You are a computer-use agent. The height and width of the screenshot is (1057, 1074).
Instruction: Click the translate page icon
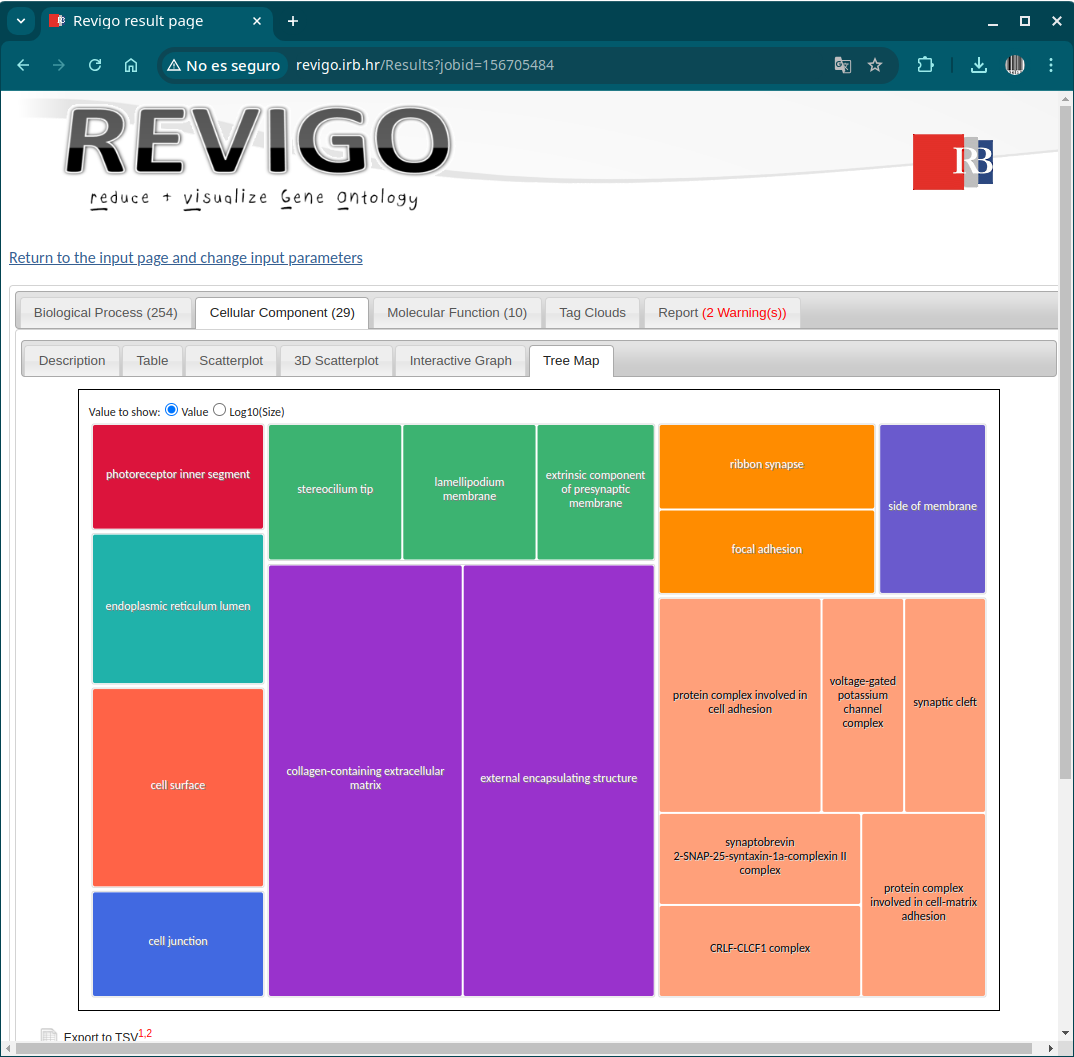843,65
